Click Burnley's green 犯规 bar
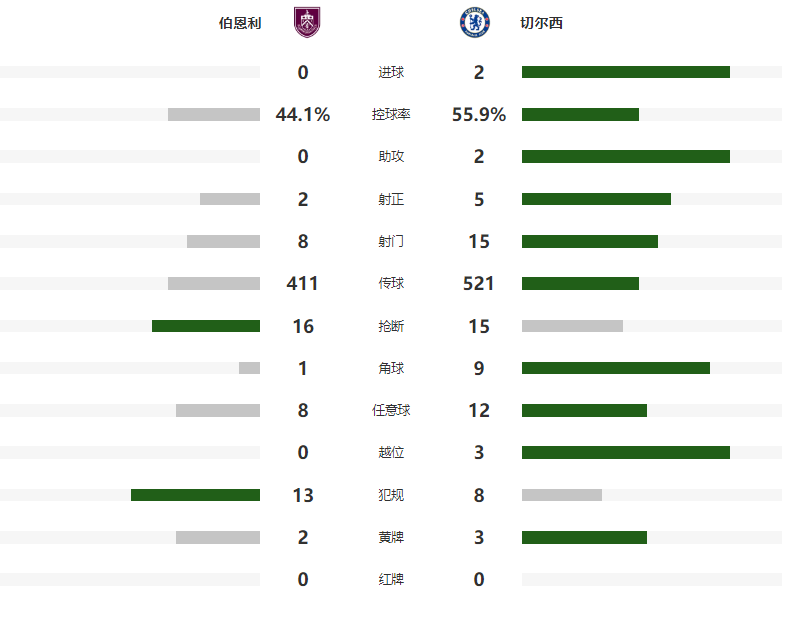Viewport: 785px width, 618px height. coord(195,495)
